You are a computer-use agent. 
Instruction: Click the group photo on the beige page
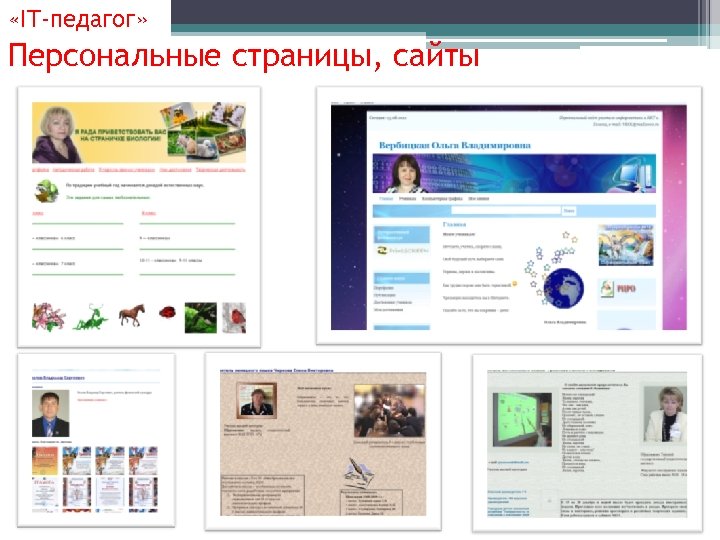coord(389,411)
